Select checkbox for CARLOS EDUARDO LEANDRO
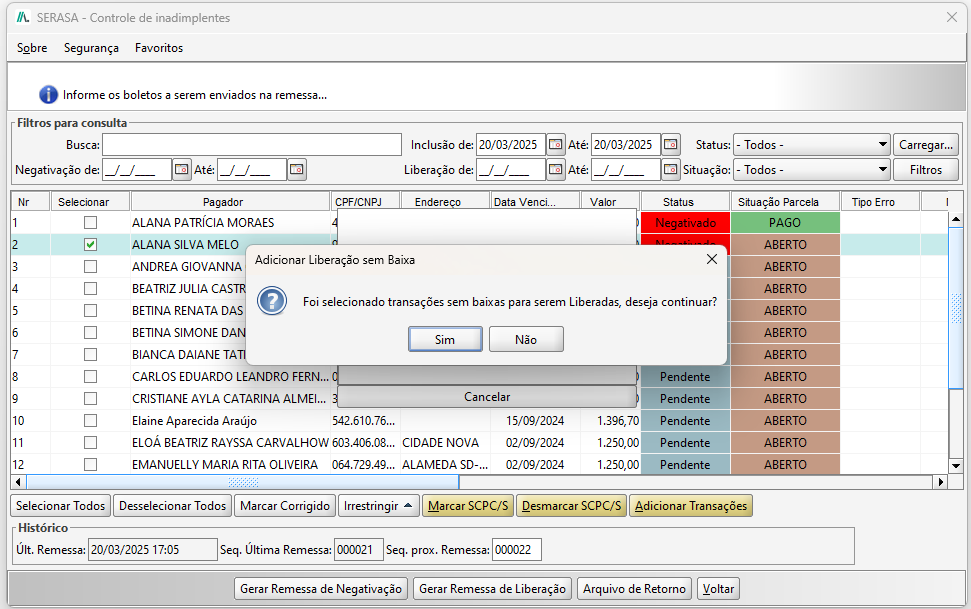 (x=90, y=377)
